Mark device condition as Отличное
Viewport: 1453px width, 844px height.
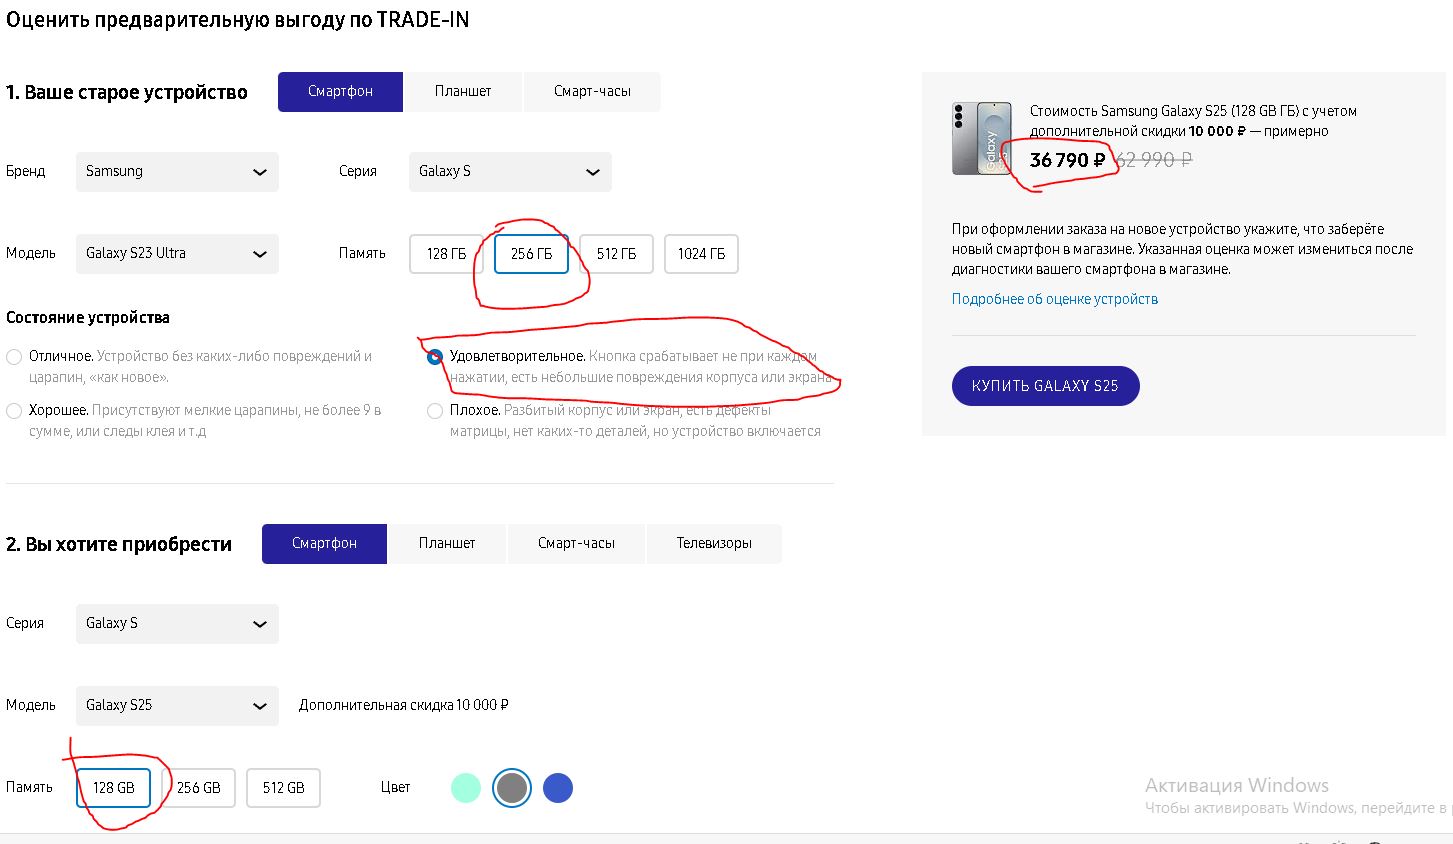[14, 357]
